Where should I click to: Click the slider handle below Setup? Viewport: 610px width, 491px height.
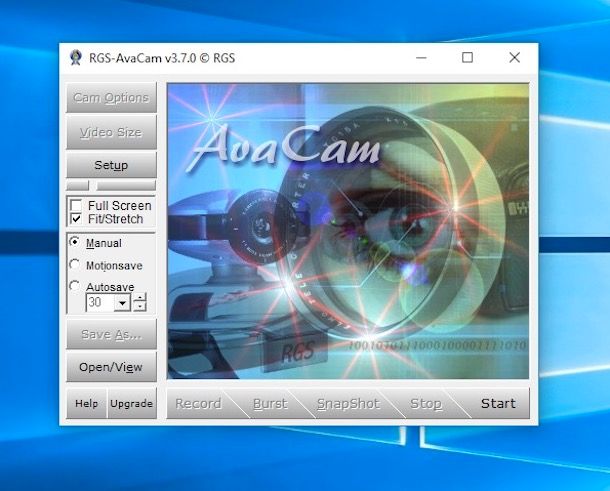tap(88, 186)
